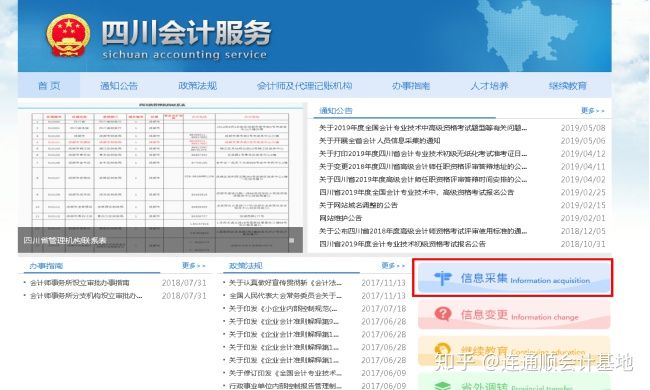Open notice 四川省2019年度会计专业技术初级资格考试报名公告

pos(402,244)
